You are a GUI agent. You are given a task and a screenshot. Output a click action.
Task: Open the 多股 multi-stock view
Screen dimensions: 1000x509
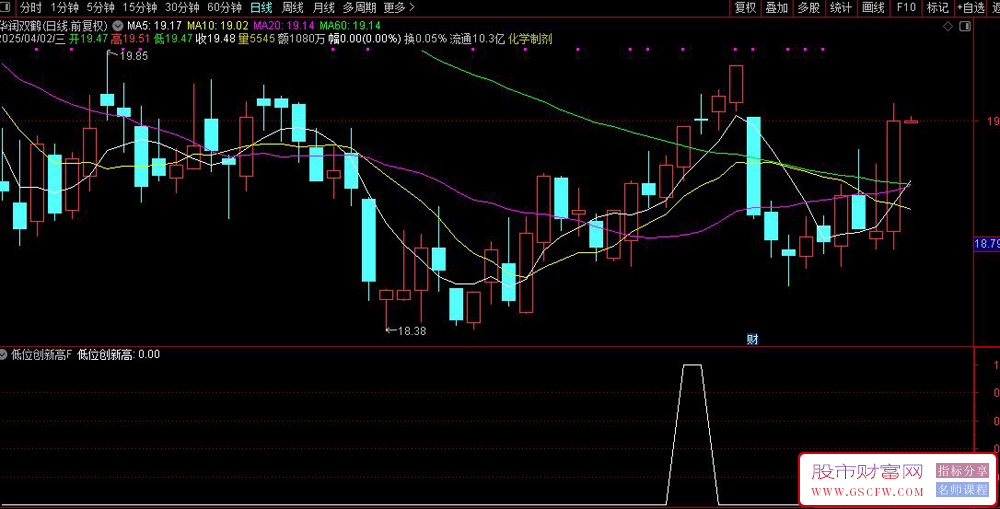(809, 8)
